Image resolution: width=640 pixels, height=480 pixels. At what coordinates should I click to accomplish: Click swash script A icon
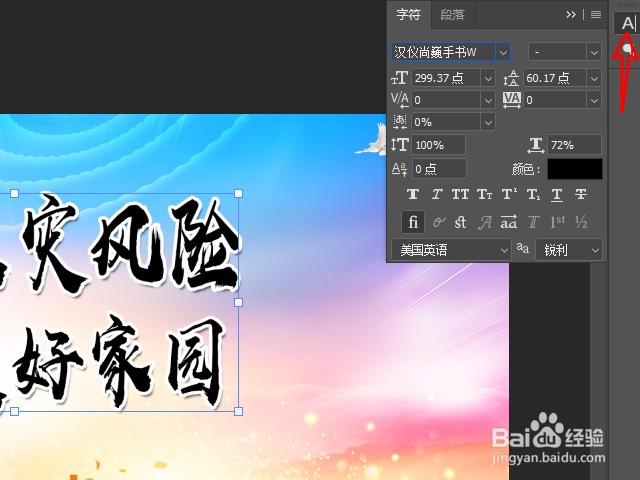click(485, 222)
